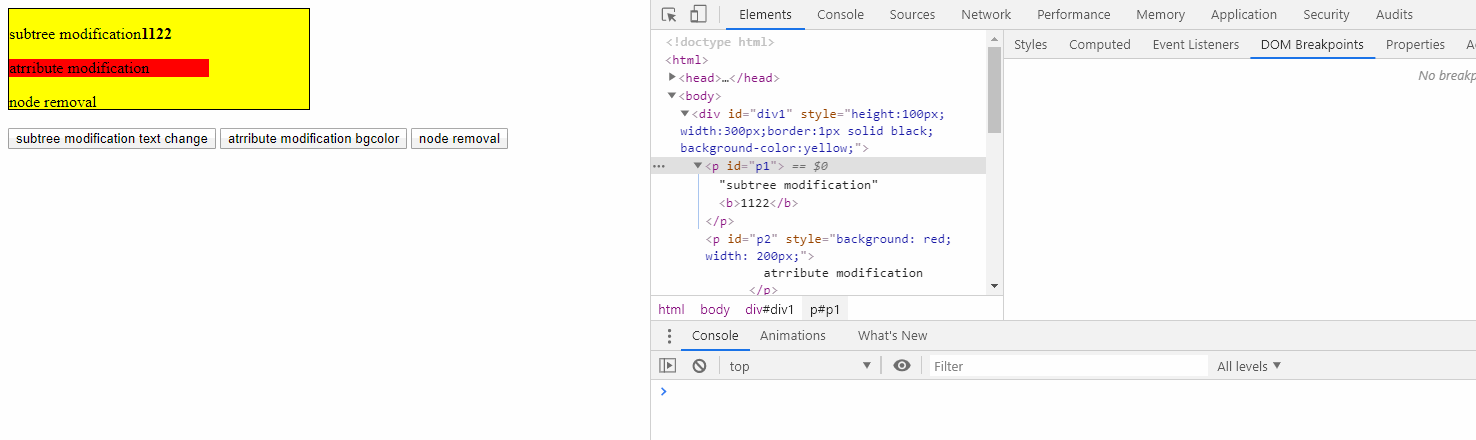Open the drawer's three-dot menu

coord(670,336)
